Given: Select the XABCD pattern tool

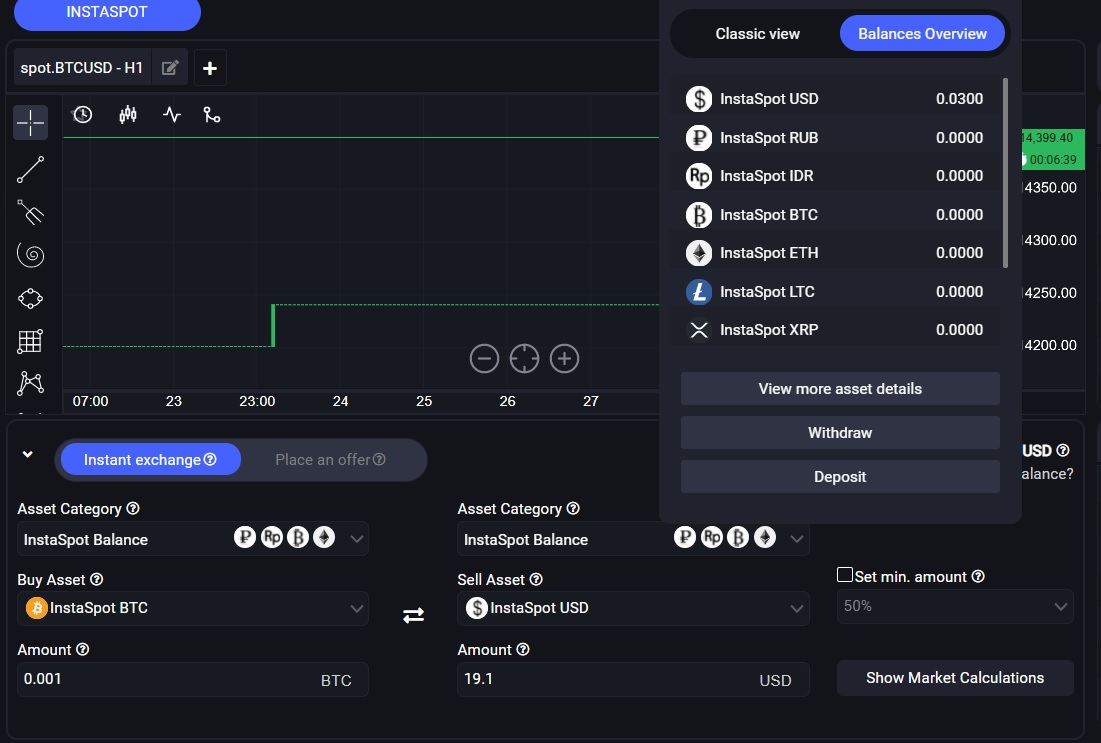Looking at the screenshot, I should 30,383.
